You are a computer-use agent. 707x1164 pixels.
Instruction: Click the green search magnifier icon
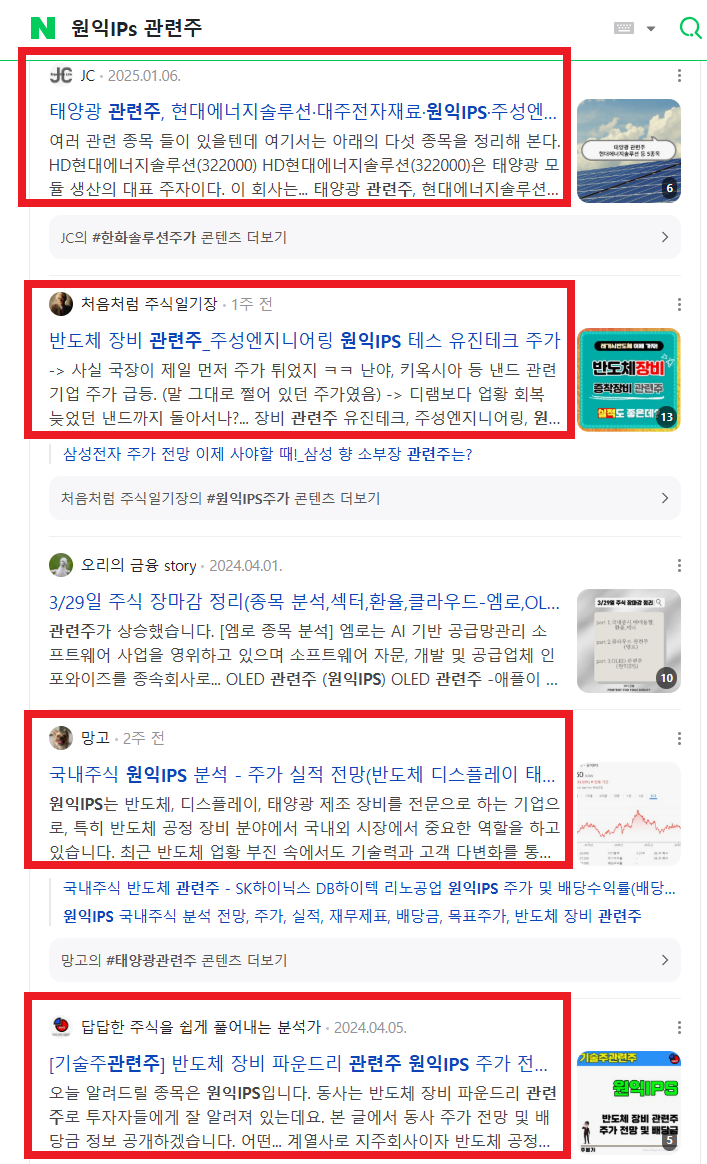click(690, 28)
